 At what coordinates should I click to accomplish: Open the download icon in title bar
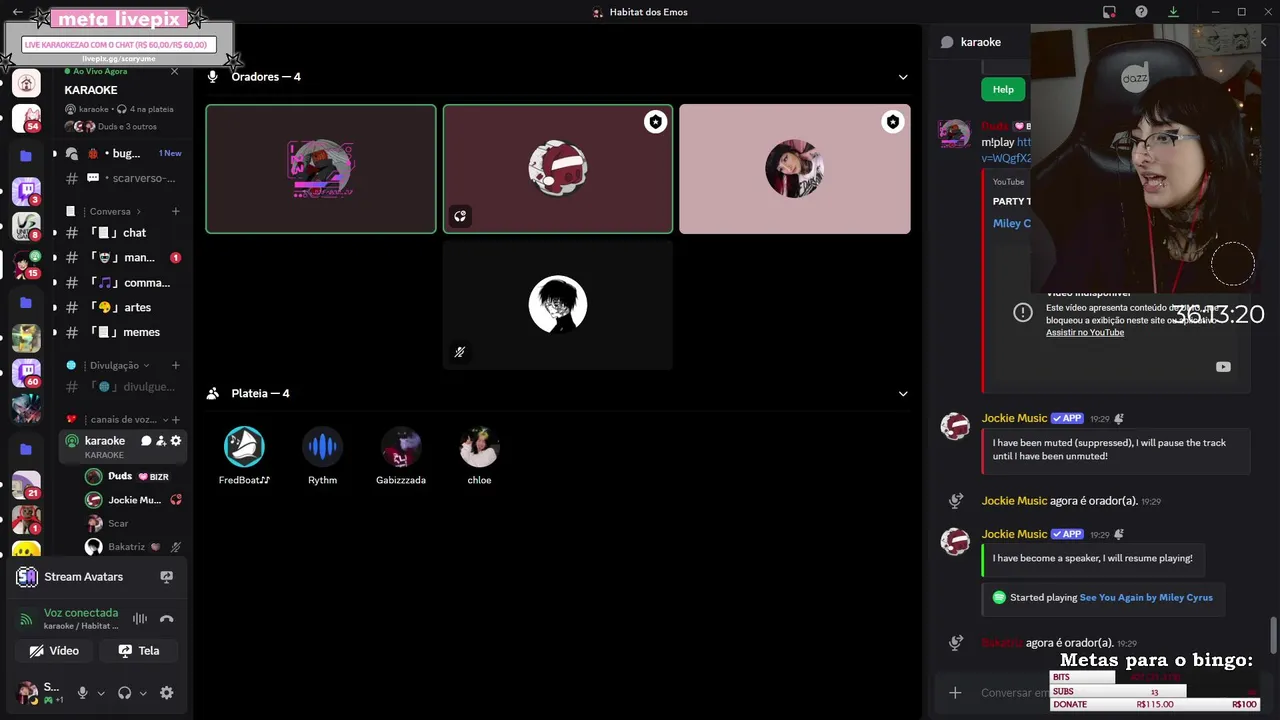(x=1173, y=12)
